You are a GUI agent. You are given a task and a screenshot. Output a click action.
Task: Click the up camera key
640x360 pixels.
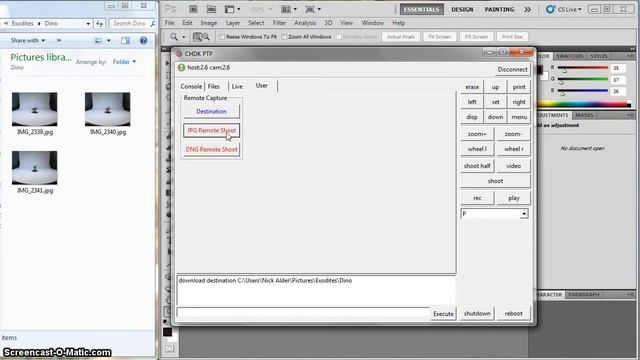click(495, 87)
